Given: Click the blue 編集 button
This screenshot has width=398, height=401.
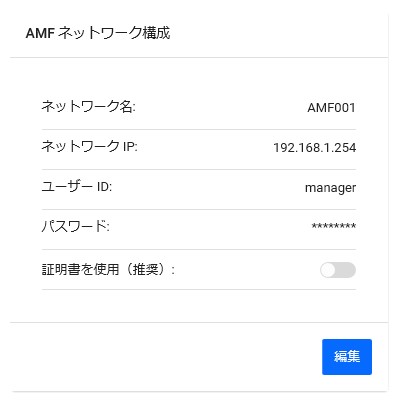Looking at the screenshot, I should point(347,357).
